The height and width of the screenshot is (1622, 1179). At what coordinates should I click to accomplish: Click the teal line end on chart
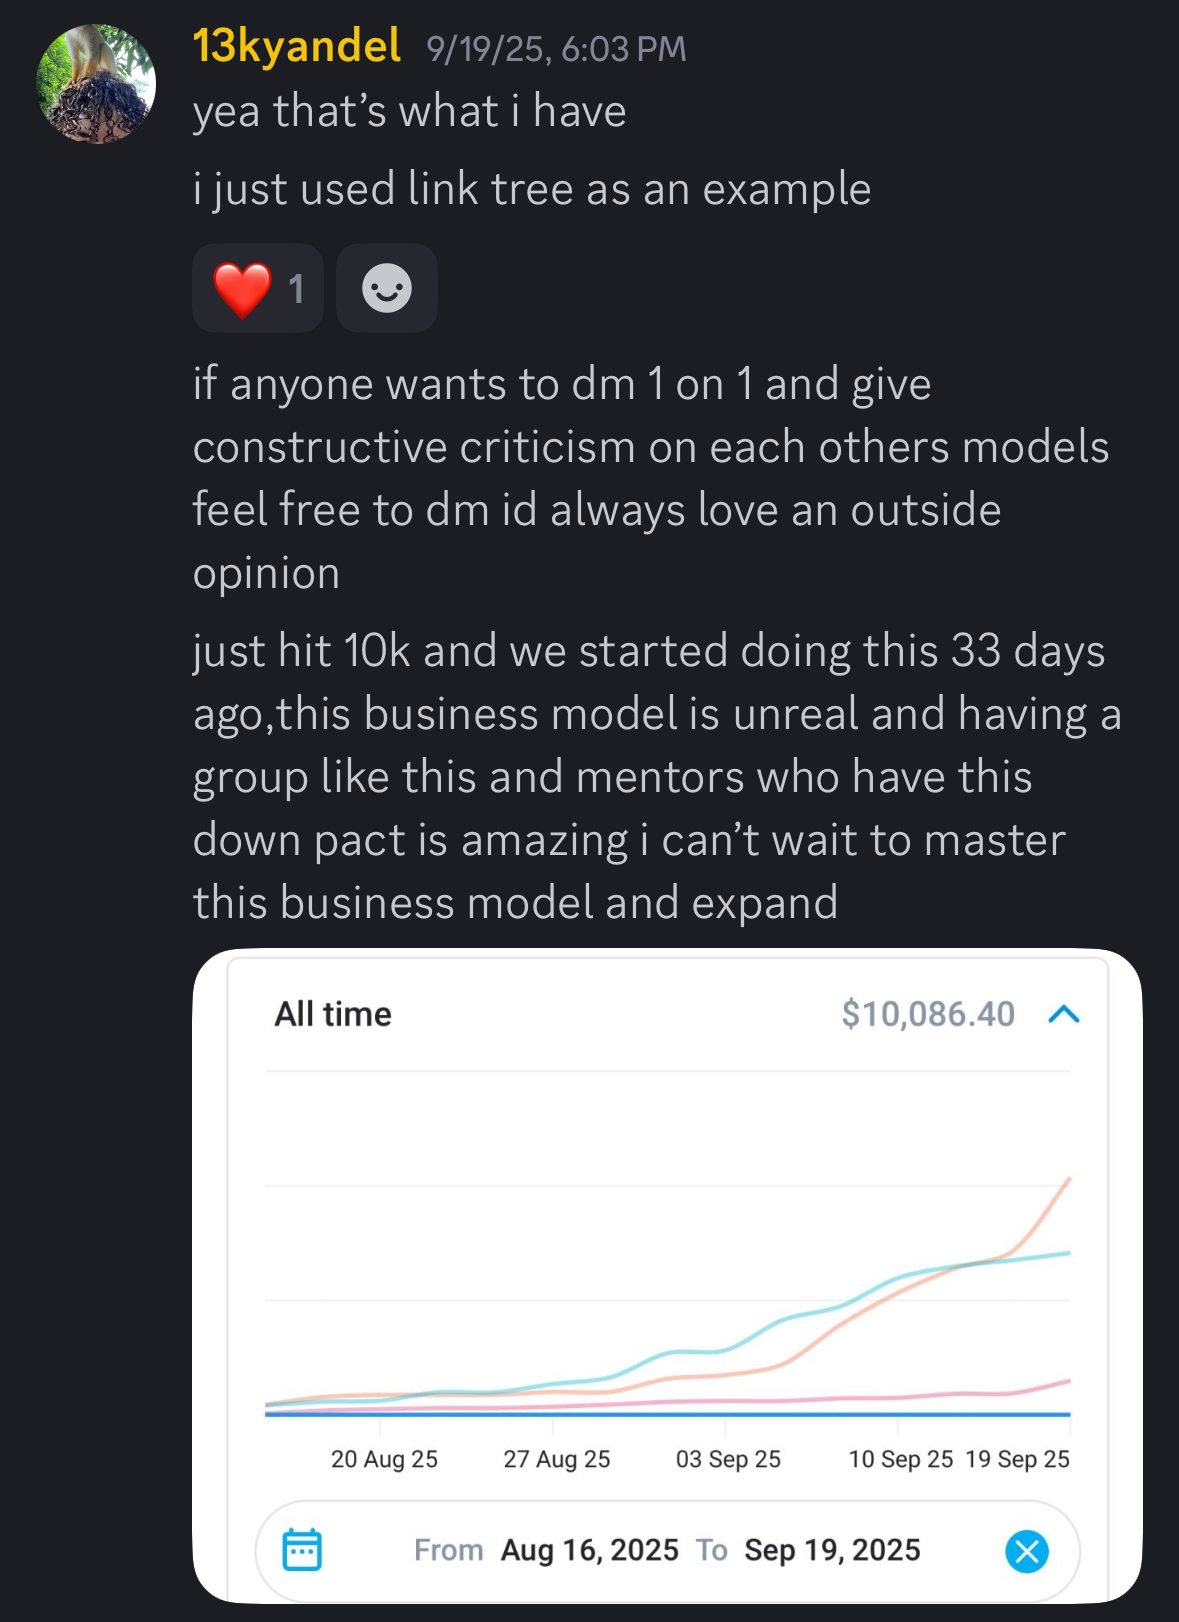tap(1067, 1253)
